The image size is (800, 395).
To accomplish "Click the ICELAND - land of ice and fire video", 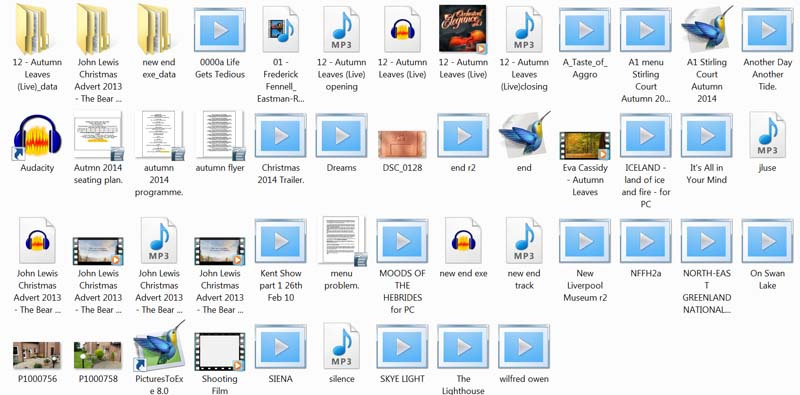I will [x=645, y=135].
